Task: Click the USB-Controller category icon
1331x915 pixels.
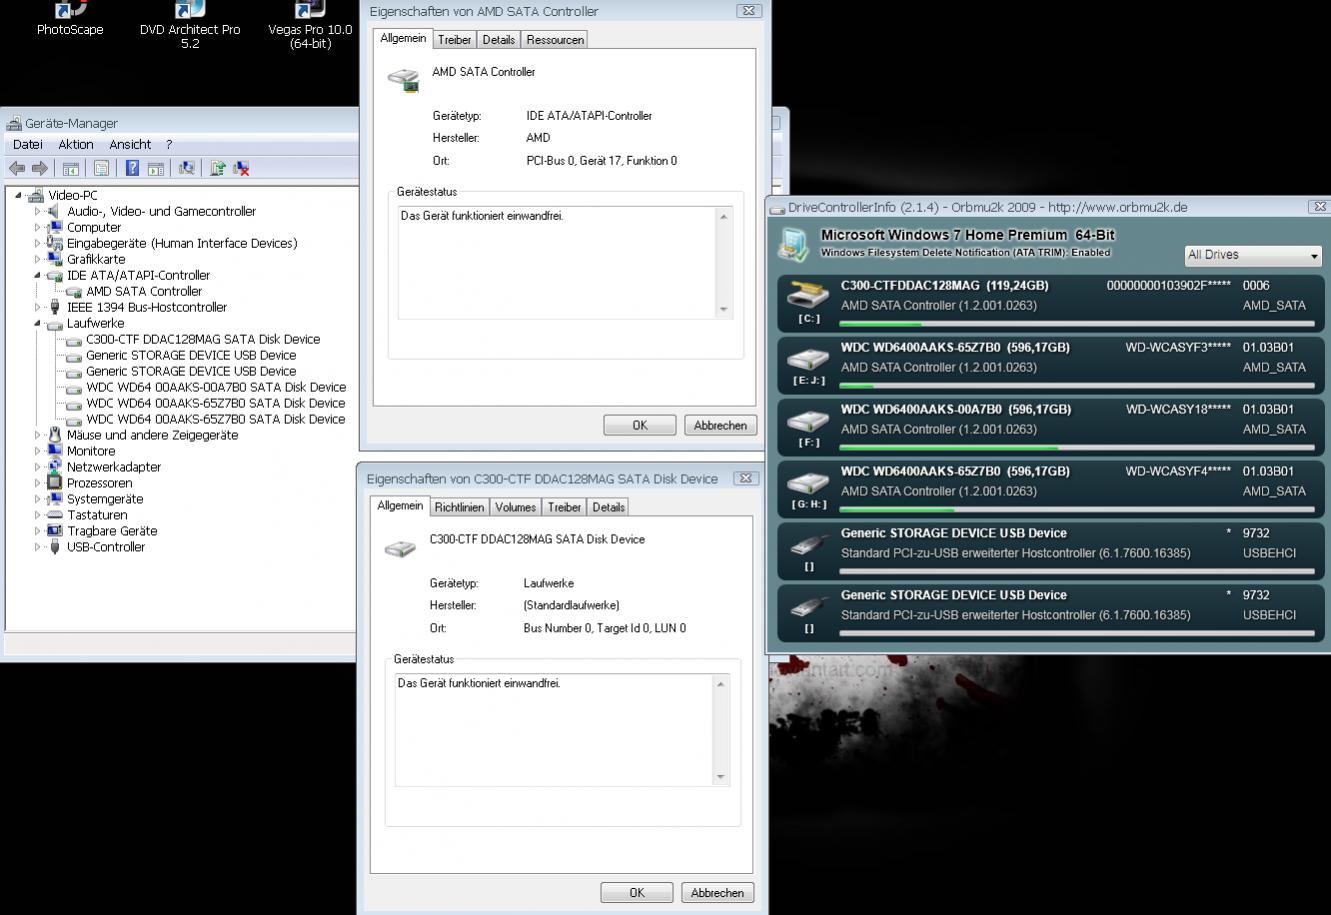Action: pyautogui.click(x=55, y=547)
